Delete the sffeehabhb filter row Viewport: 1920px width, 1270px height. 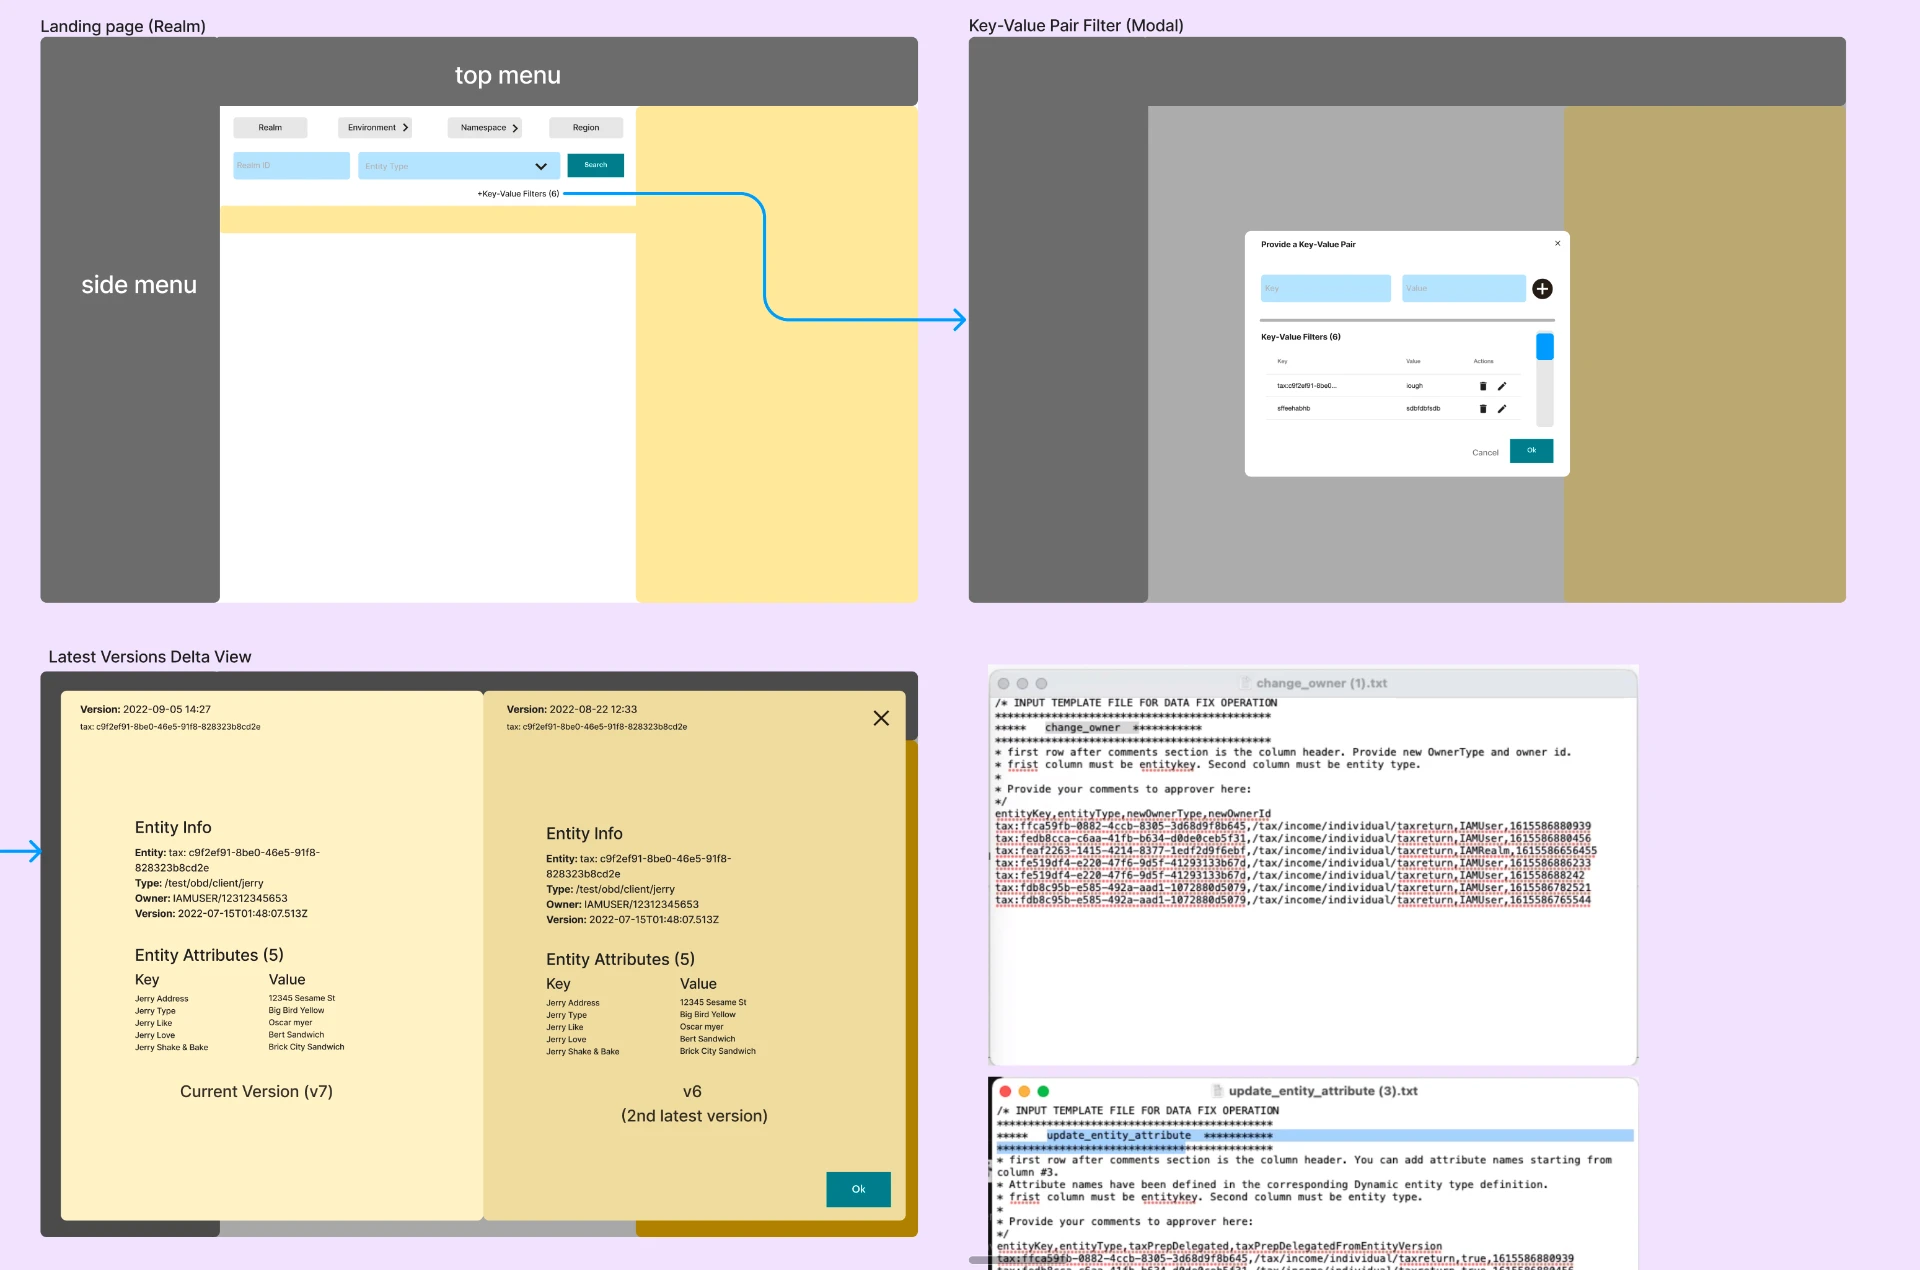click(x=1483, y=408)
